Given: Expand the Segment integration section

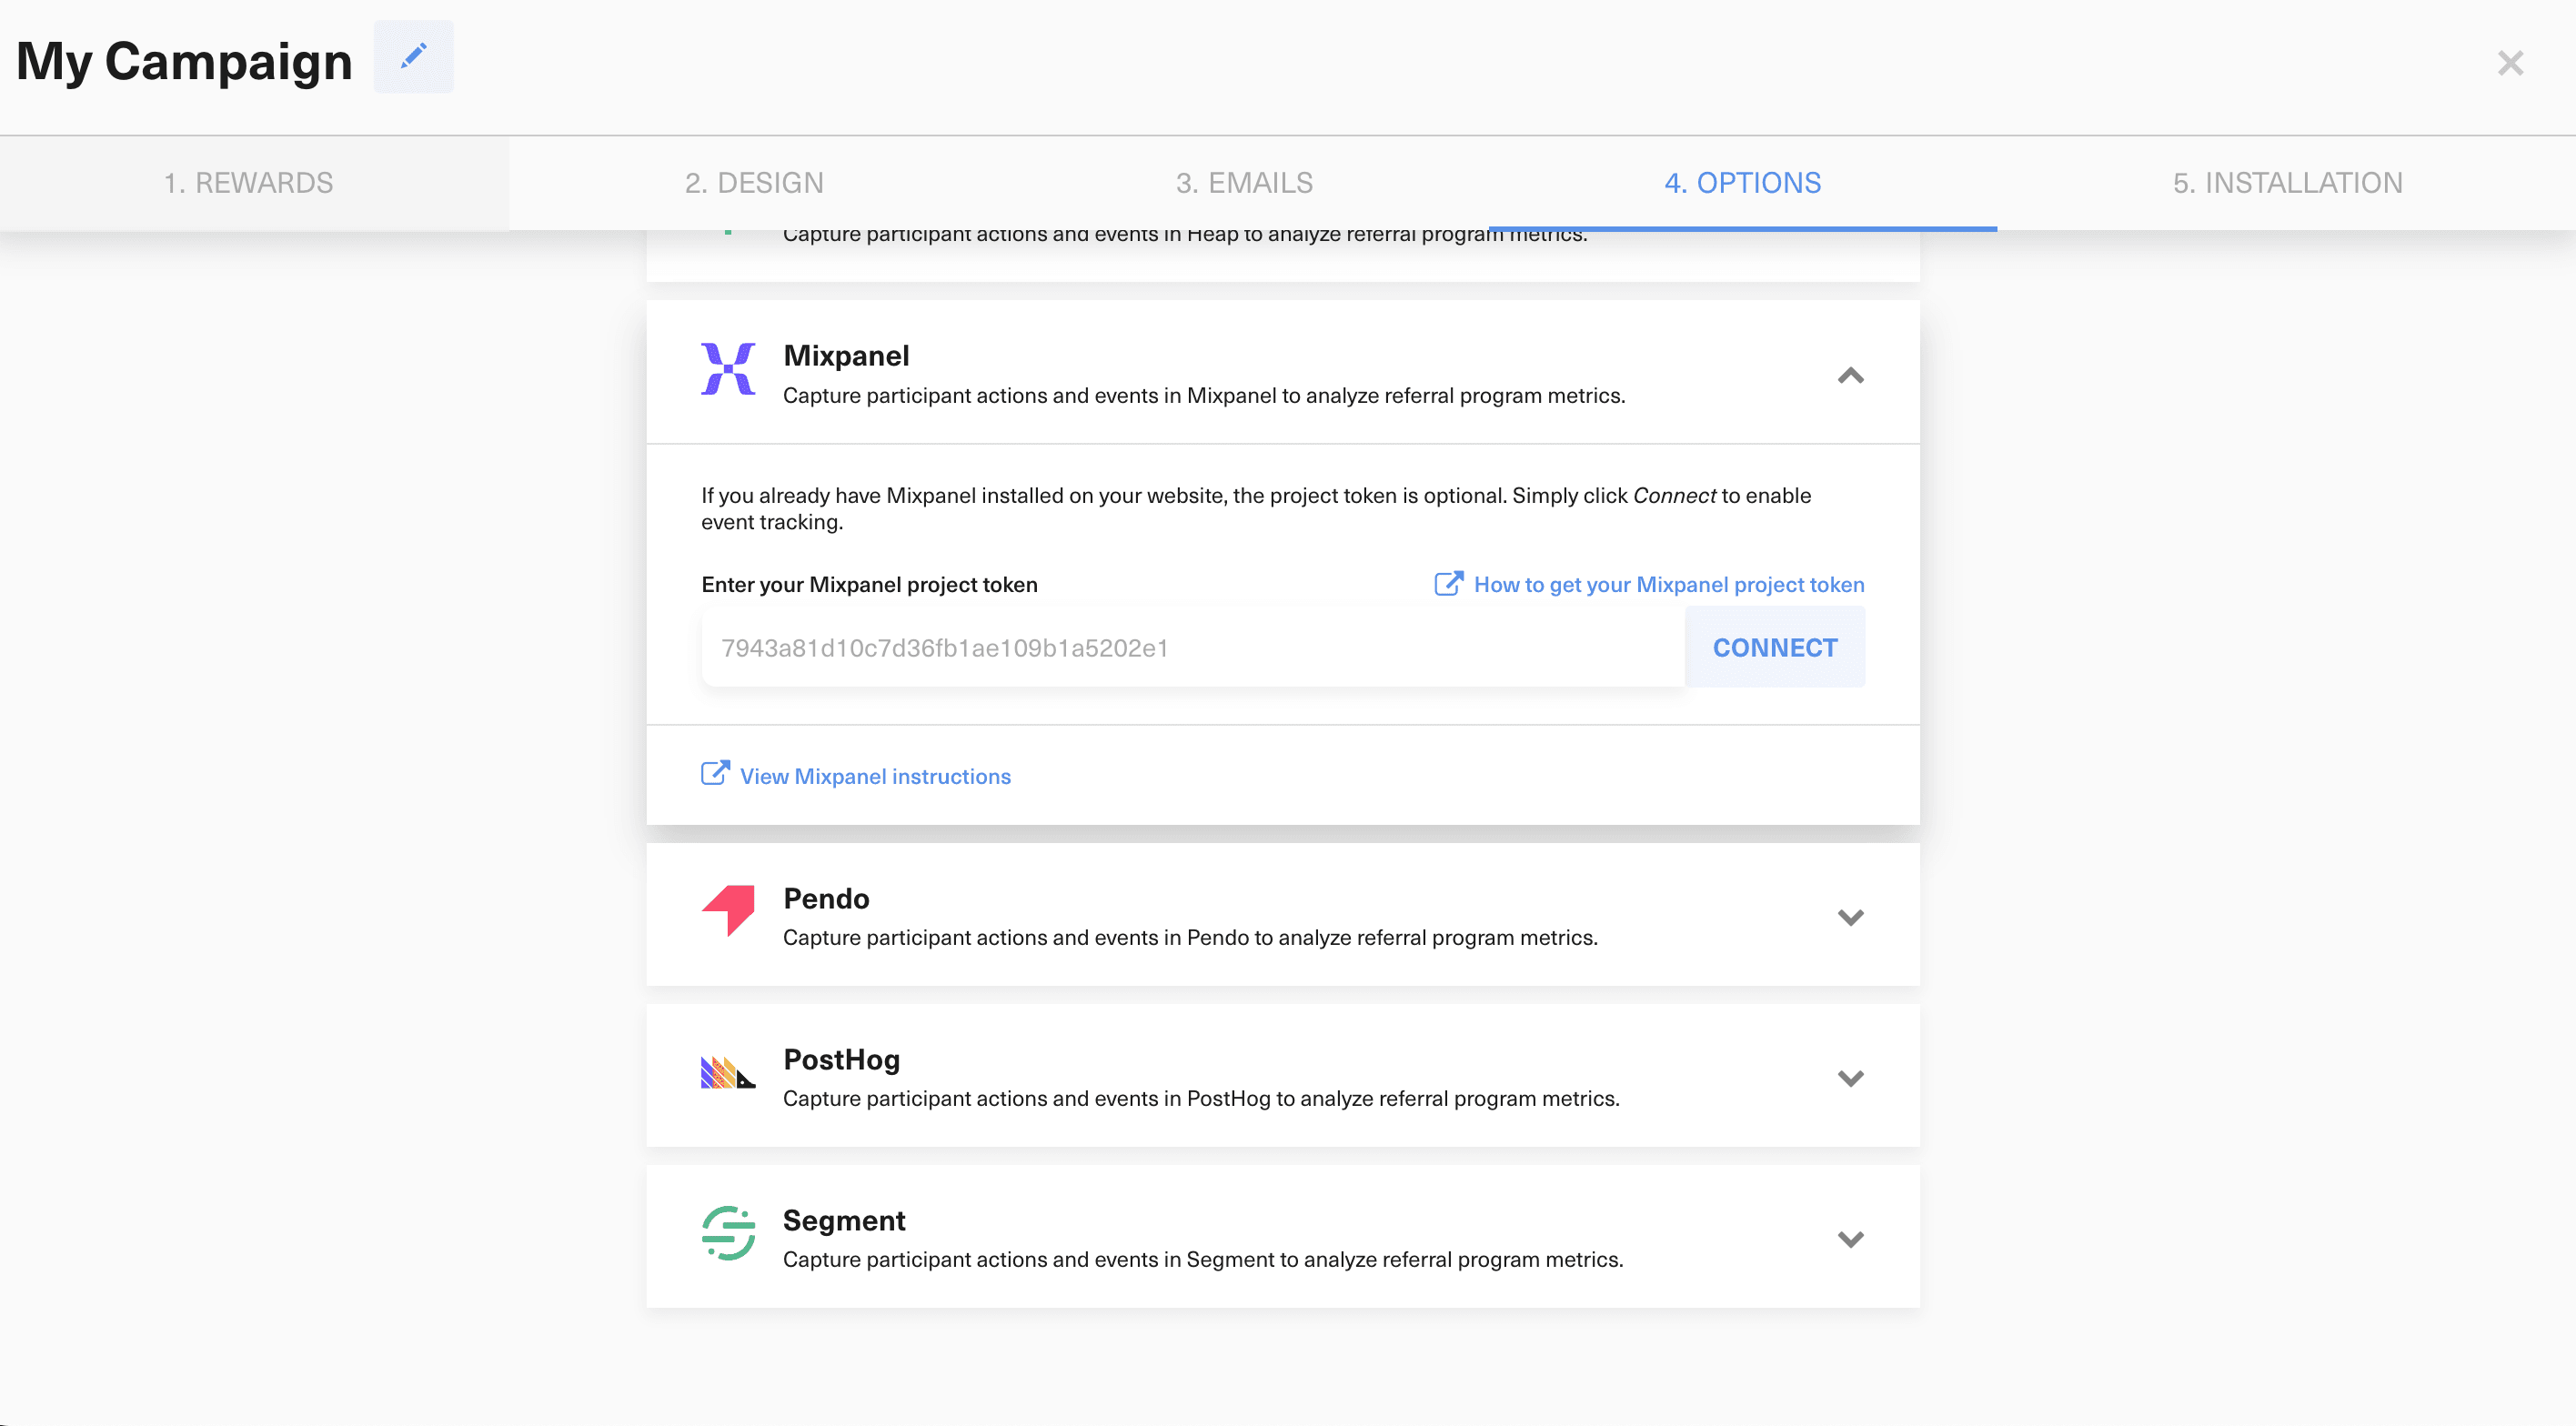Looking at the screenshot, I should 1851,1239.
